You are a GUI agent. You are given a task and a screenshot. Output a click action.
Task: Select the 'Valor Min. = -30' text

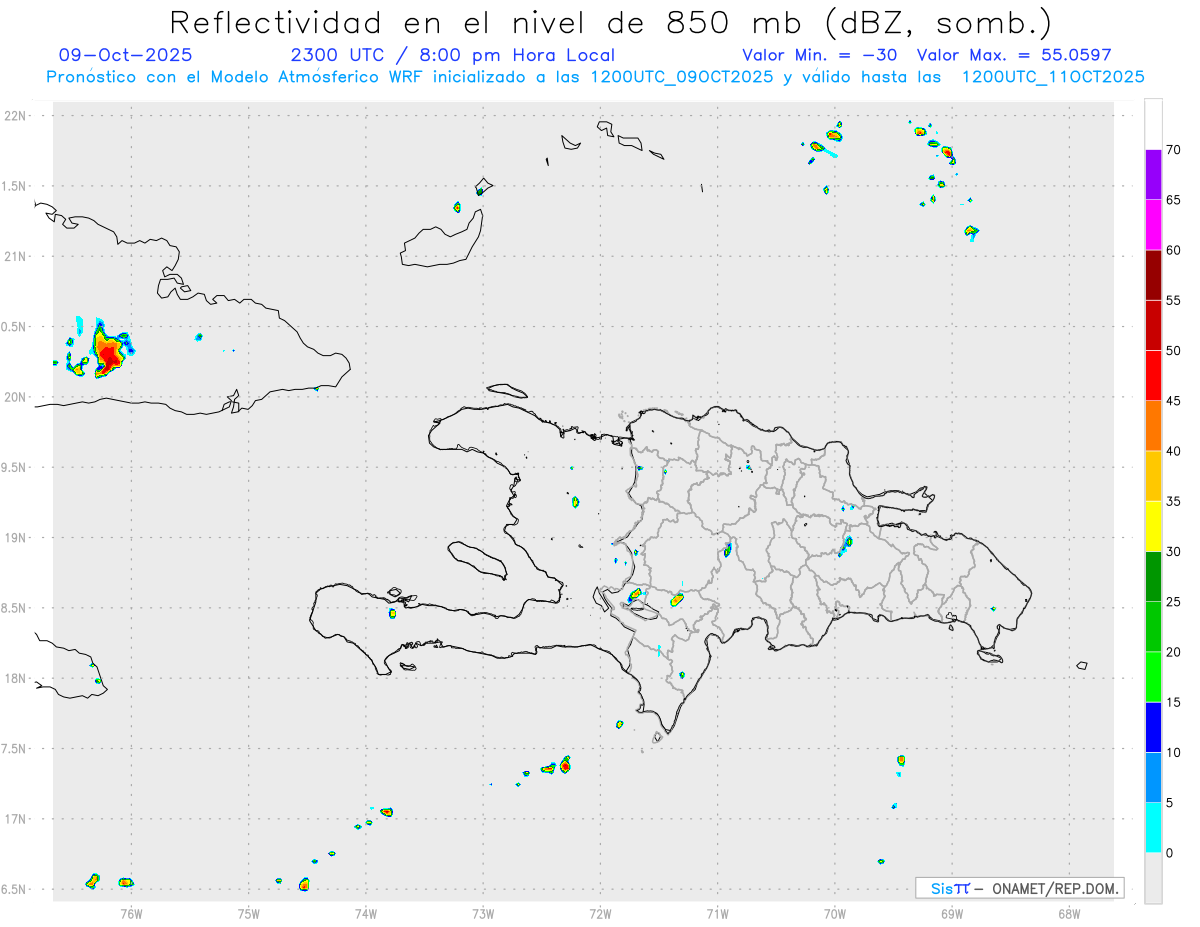pyautogui.click(x=819, y=56)
